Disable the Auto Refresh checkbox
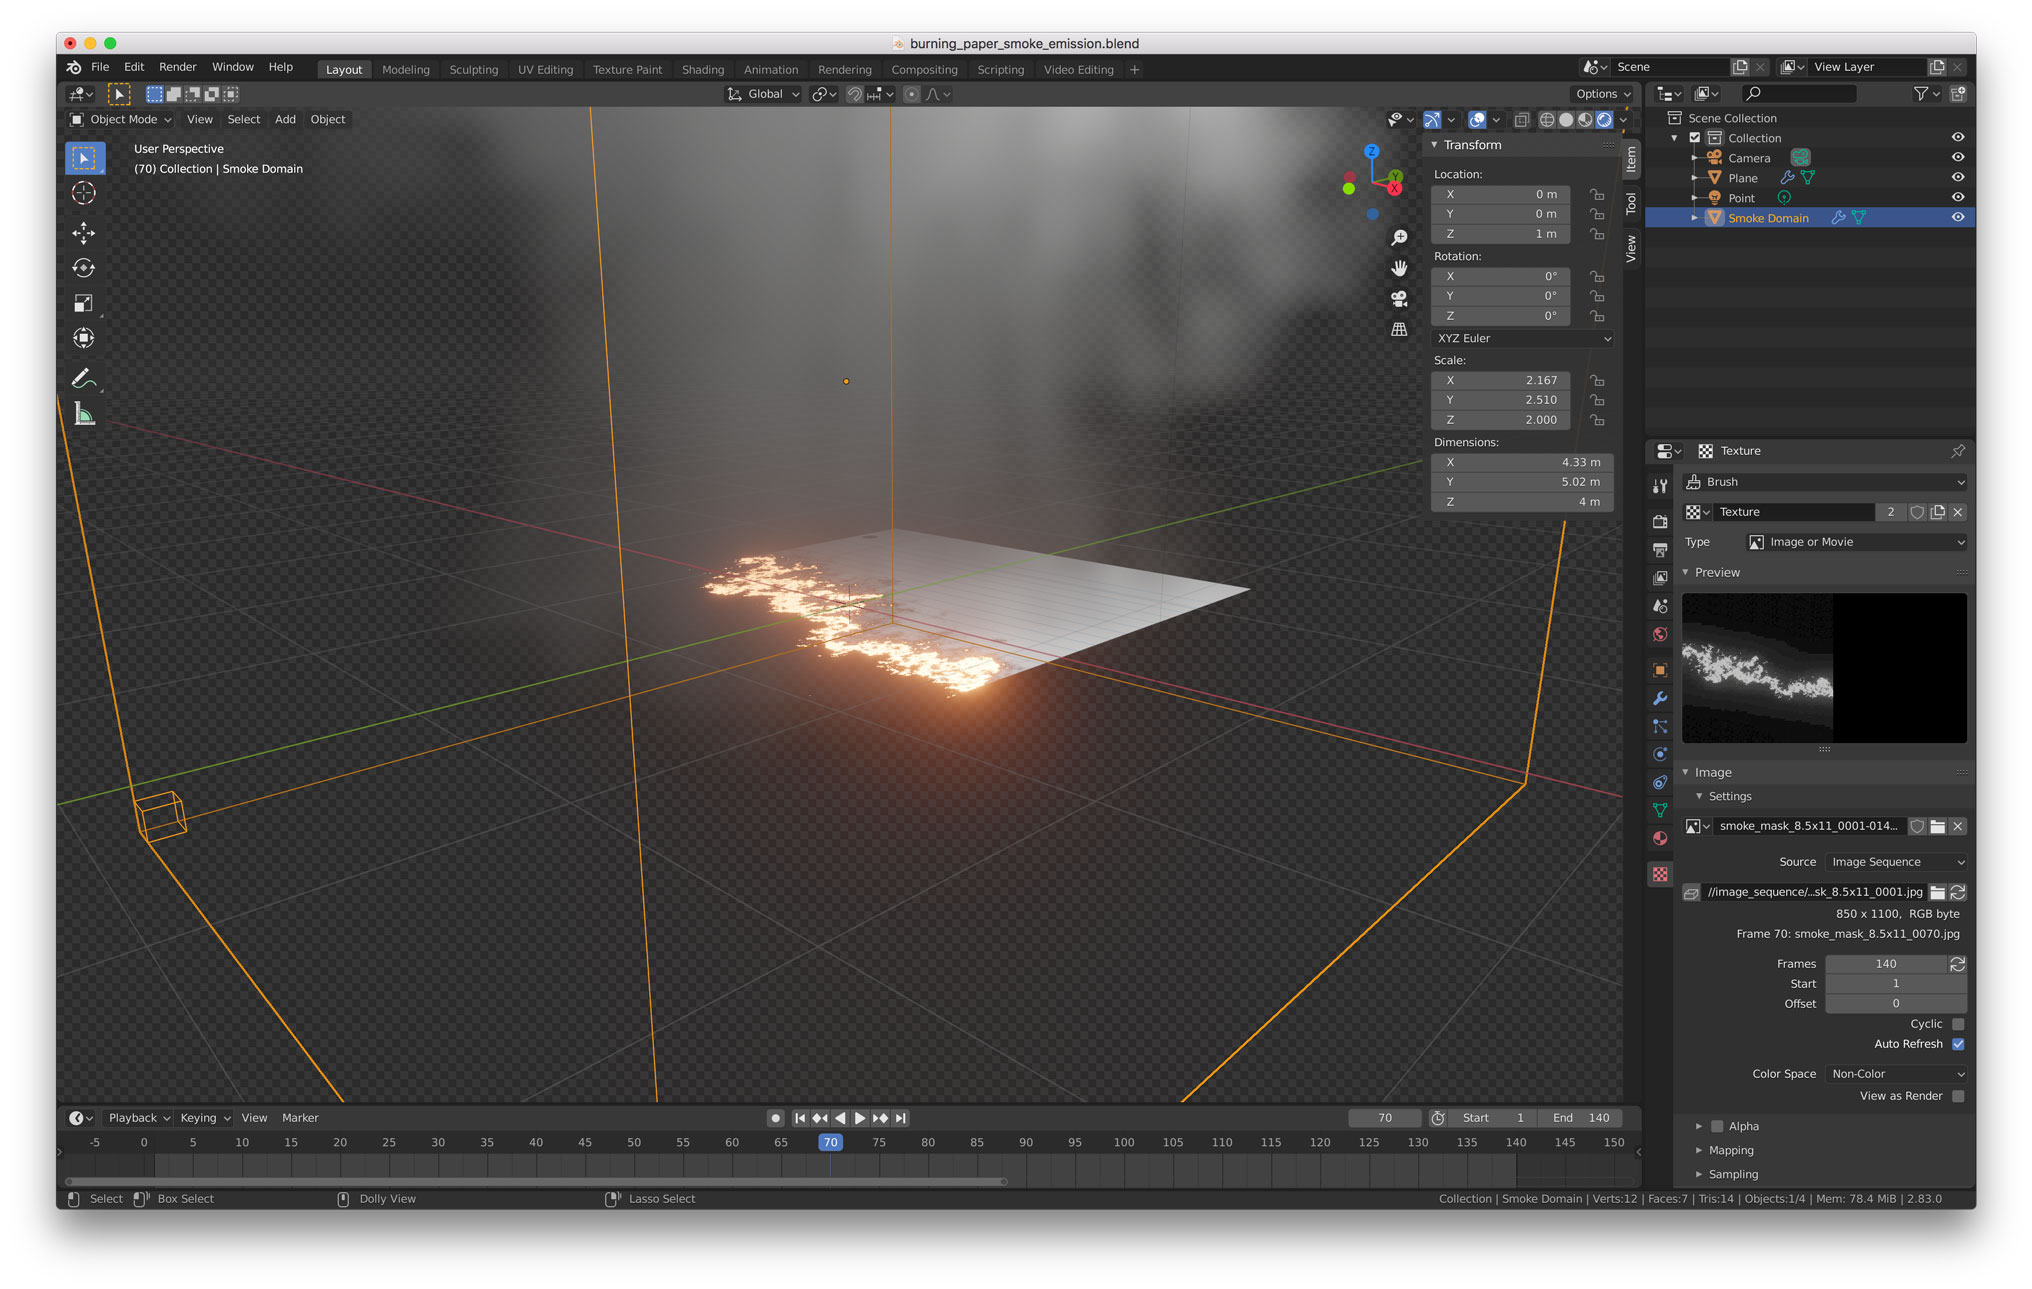2032x1289 pixels. (x=1958, y=1044)
